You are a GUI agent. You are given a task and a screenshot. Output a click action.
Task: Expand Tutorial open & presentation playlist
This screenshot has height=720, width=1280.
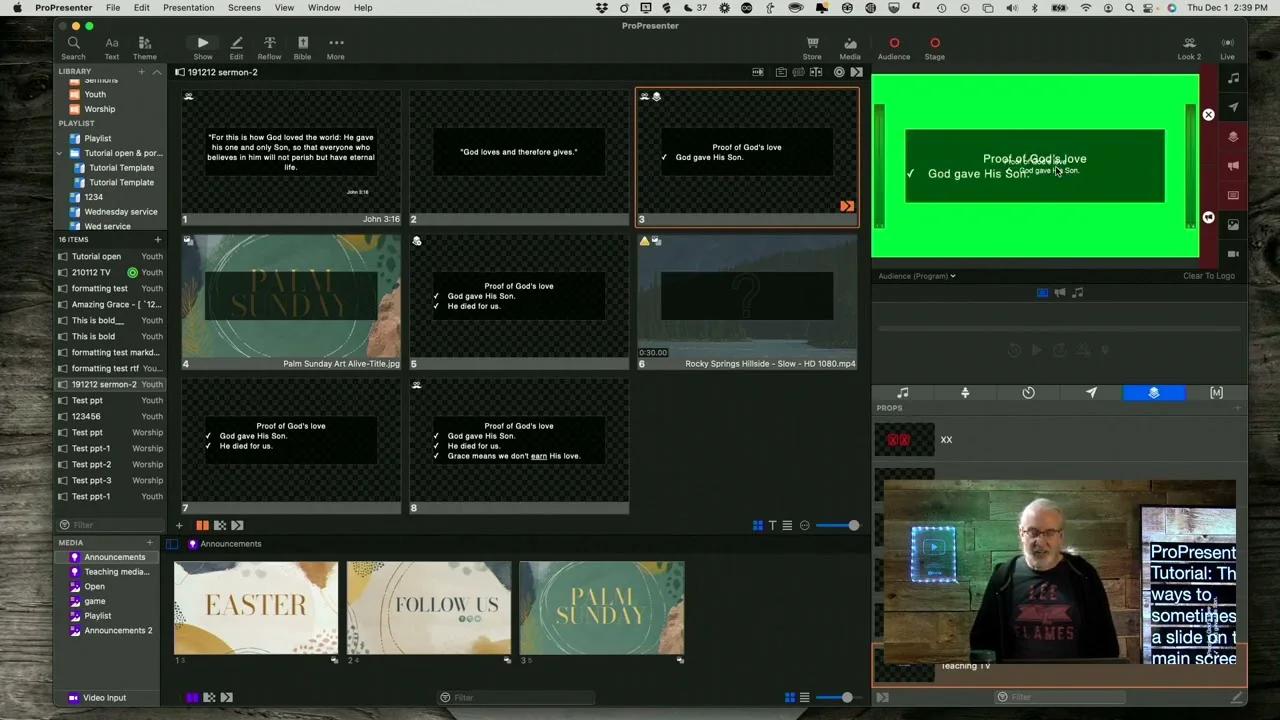[59, 153]
